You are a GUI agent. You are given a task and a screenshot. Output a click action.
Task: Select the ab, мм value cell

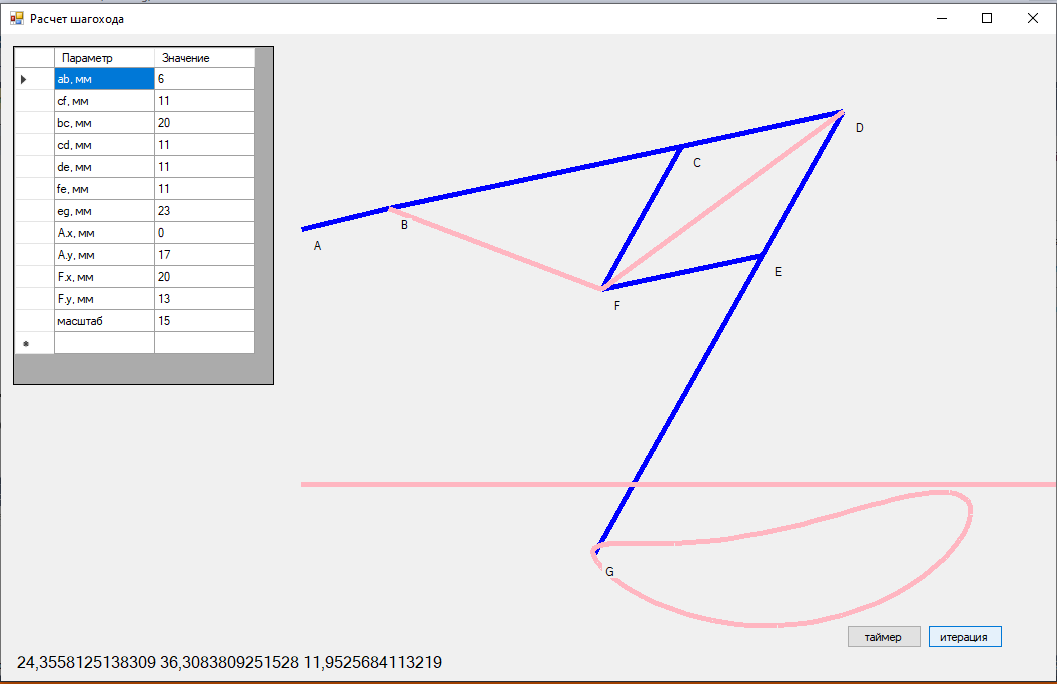(x=204, y=79)
